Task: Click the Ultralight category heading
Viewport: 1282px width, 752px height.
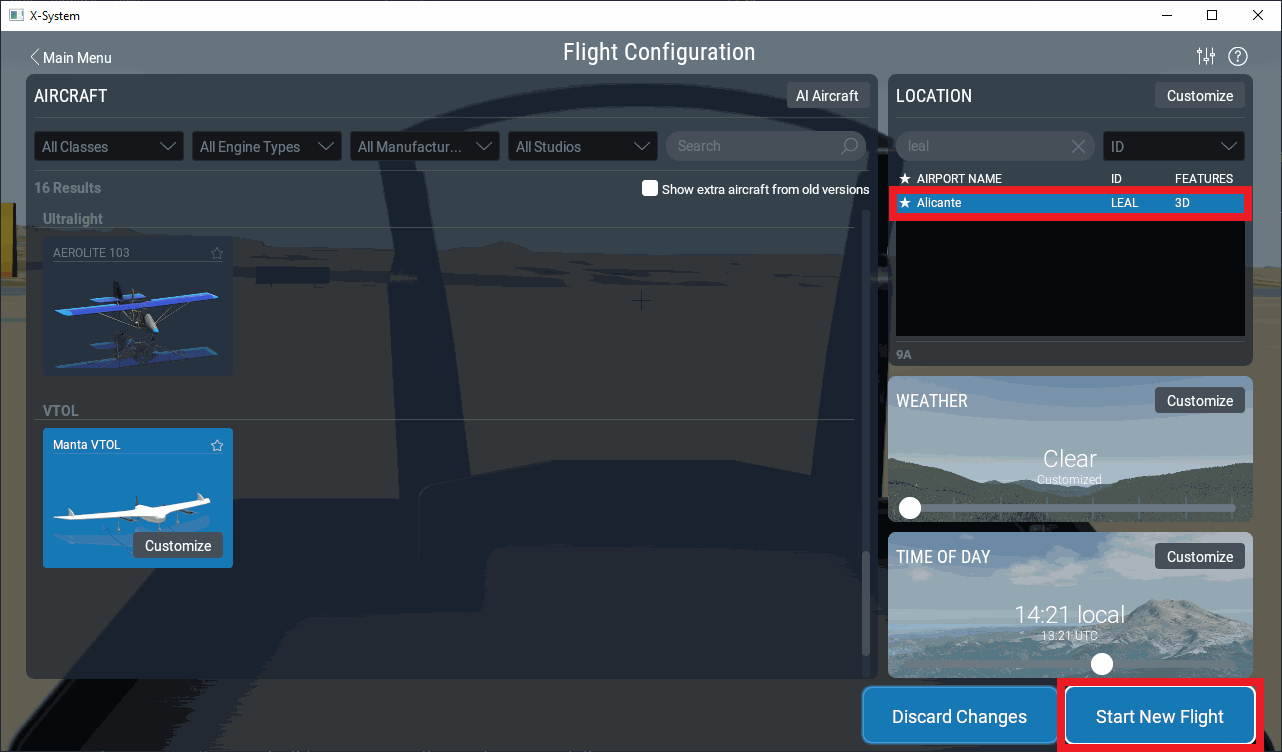Action: tap(73, 219)
